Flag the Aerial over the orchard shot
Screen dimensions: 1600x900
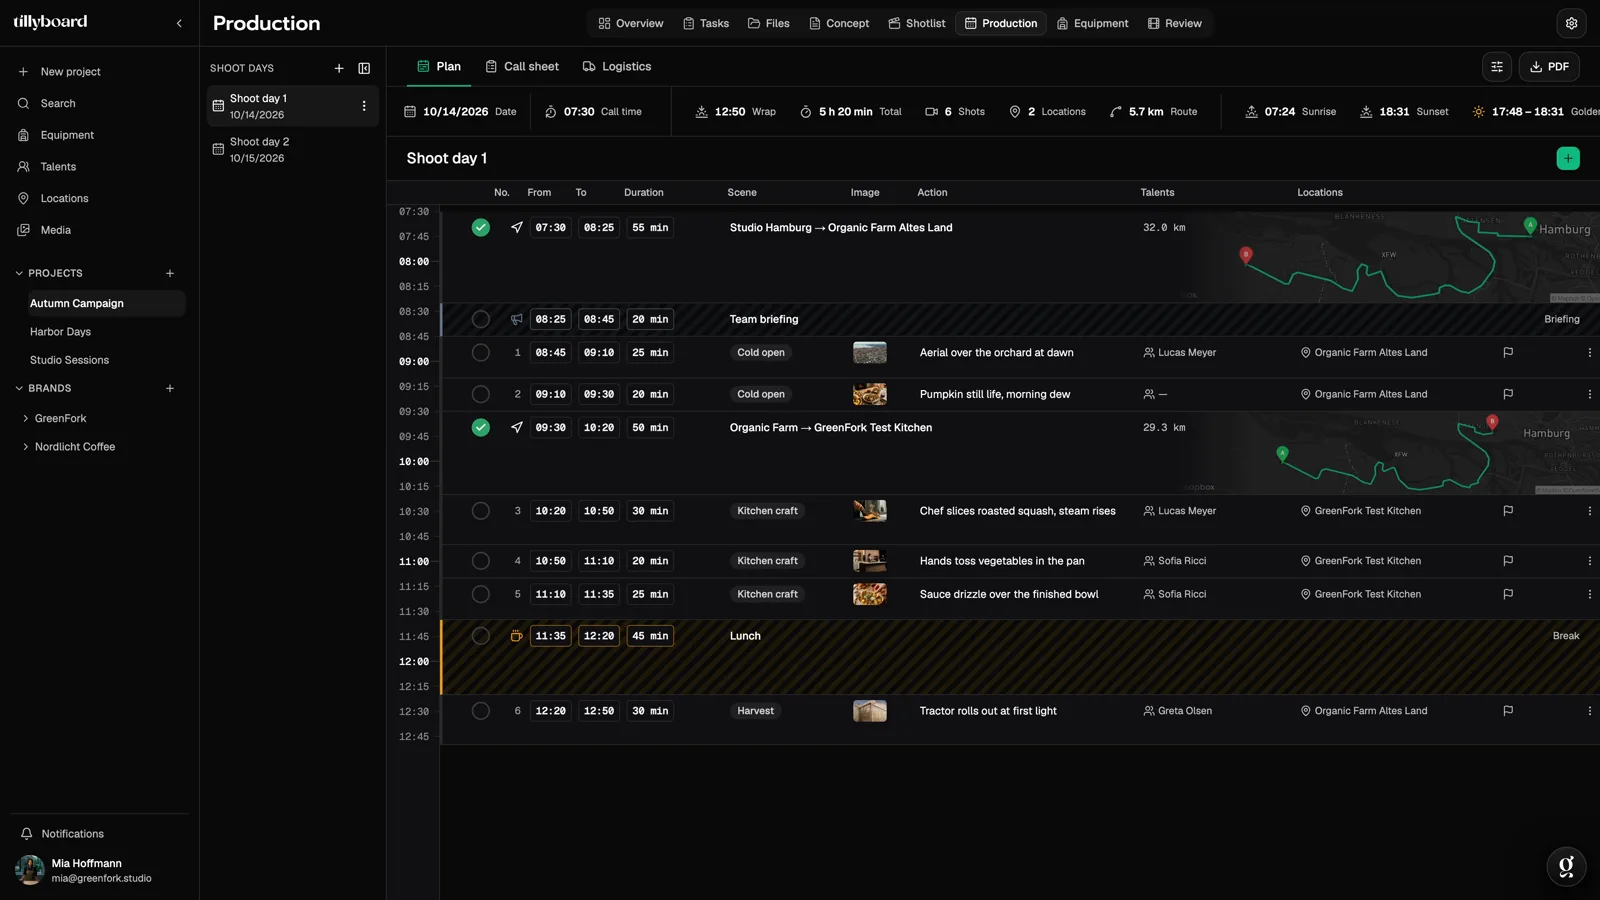tap(1508, 352)
